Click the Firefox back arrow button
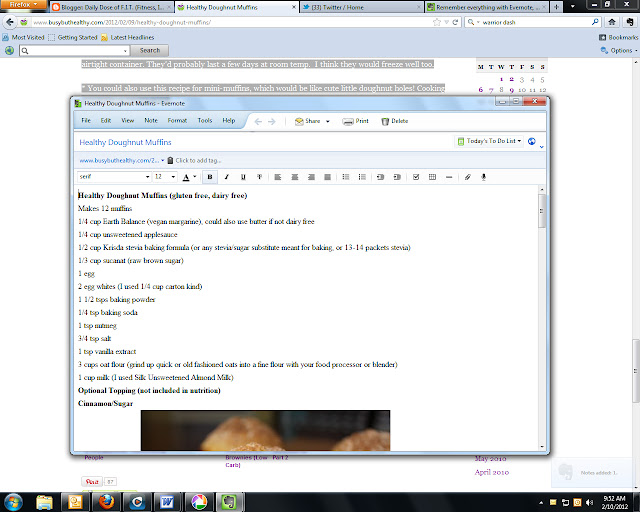Viewport: 640px width, 512px height. tap(10, 22)
